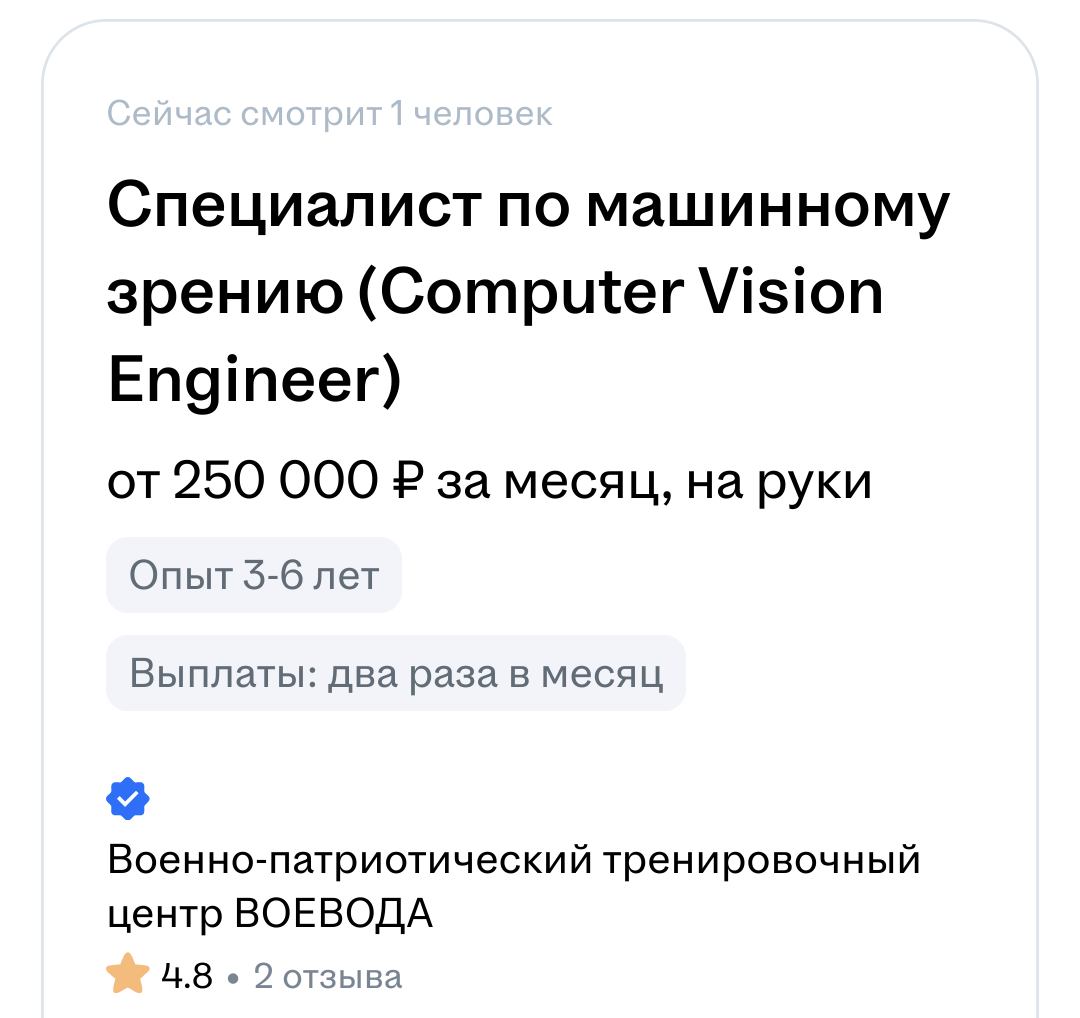Click "Computer Vision" in the job title
The width and height of the screenshot is (1080, 1018).
click(x=631, y=292)
